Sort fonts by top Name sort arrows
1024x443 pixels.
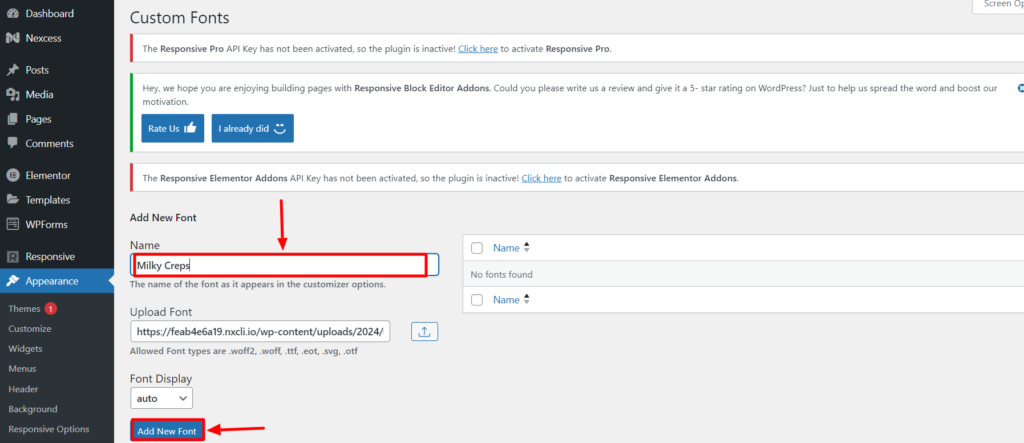tap(526, 248)
